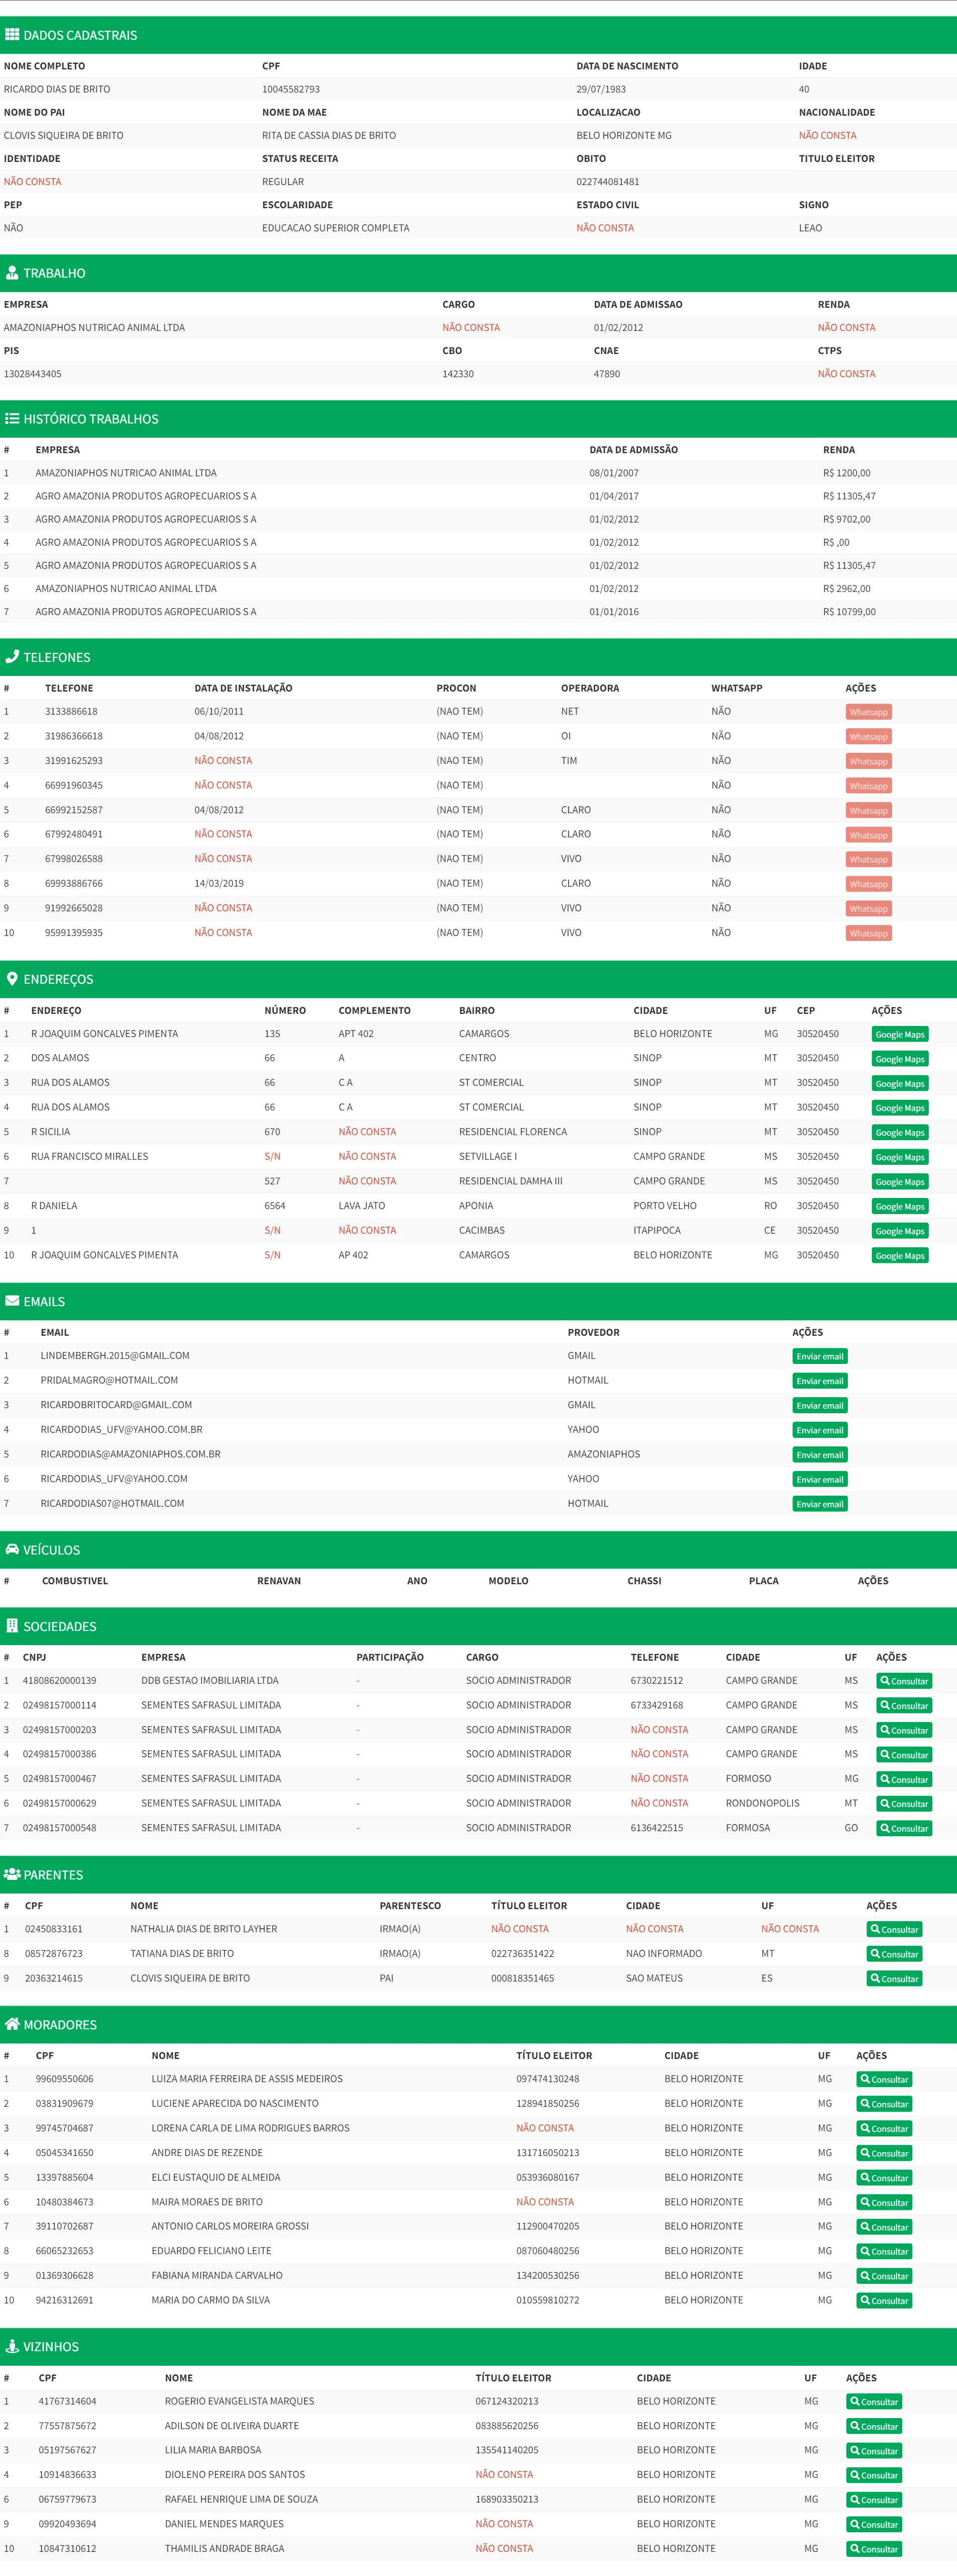Consult the Sementes Safrasul Formosa GO branch

[904, 1828]
